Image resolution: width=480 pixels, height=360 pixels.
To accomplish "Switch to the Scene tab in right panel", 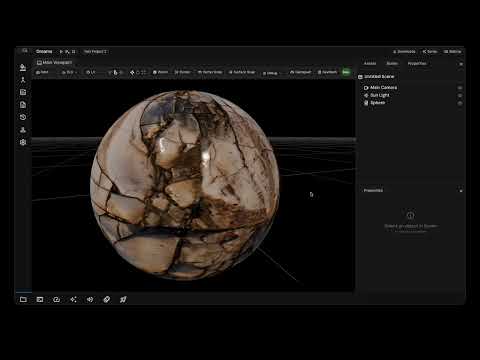I will click(392, 63).
